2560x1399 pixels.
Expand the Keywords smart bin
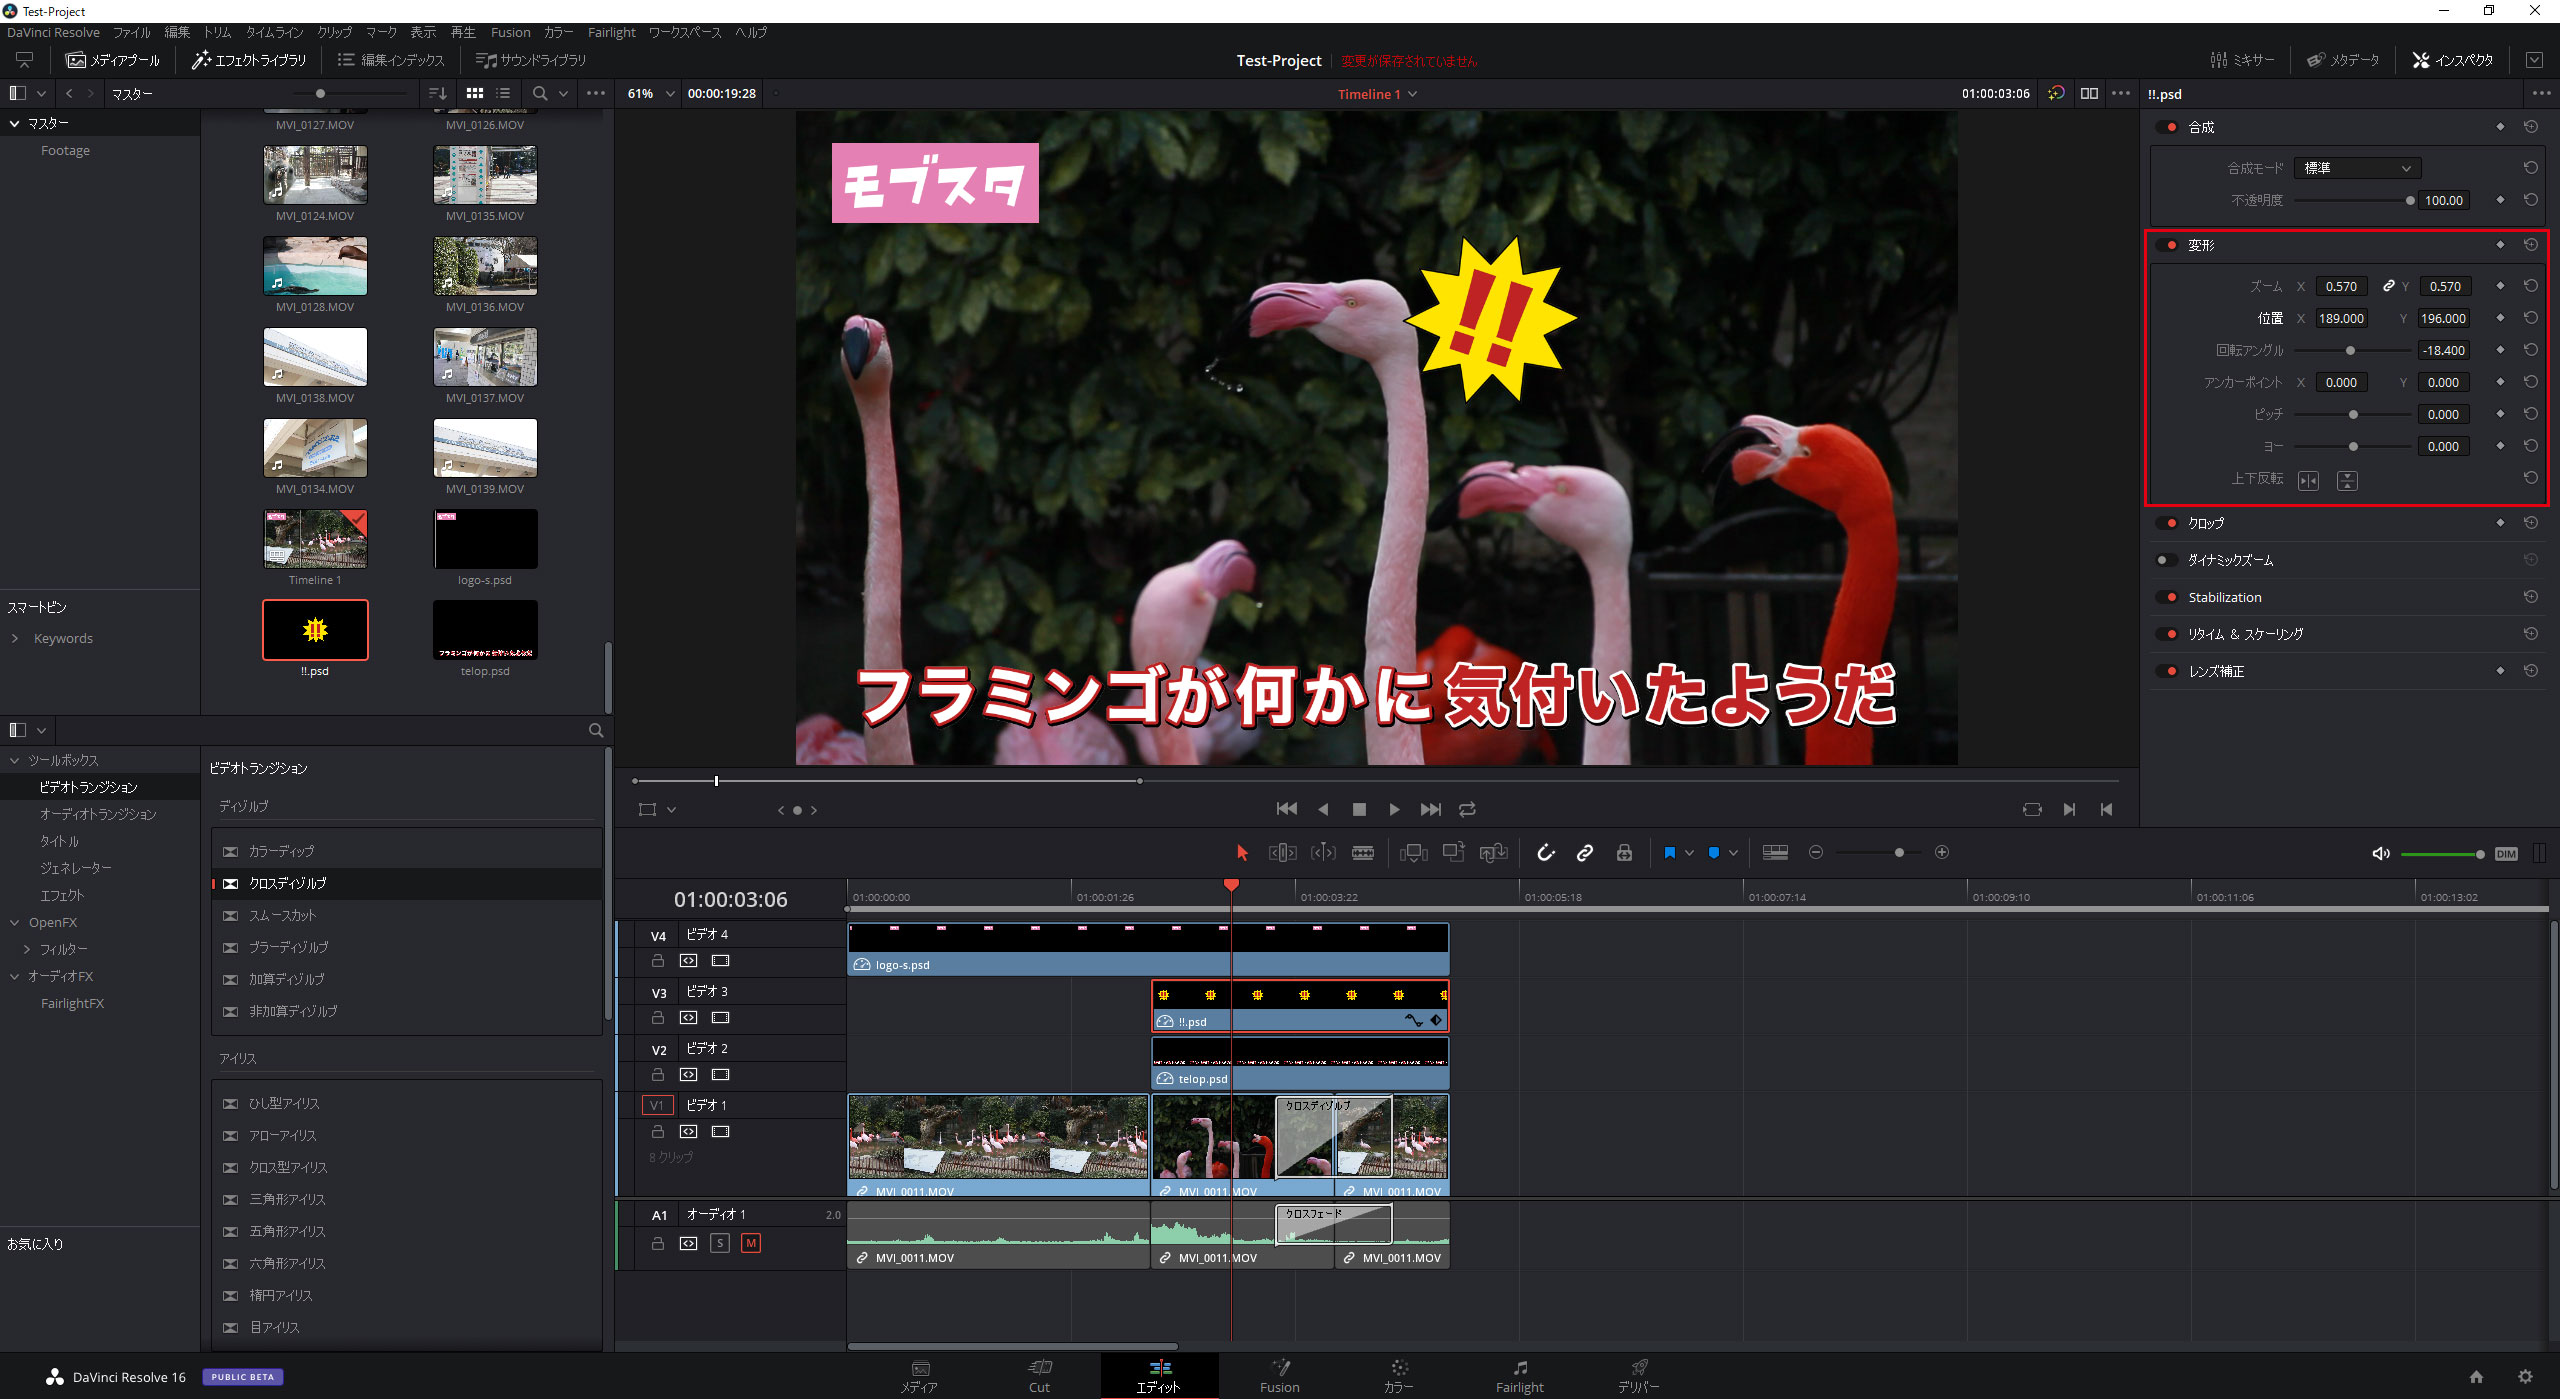click(x=15, y=638)
